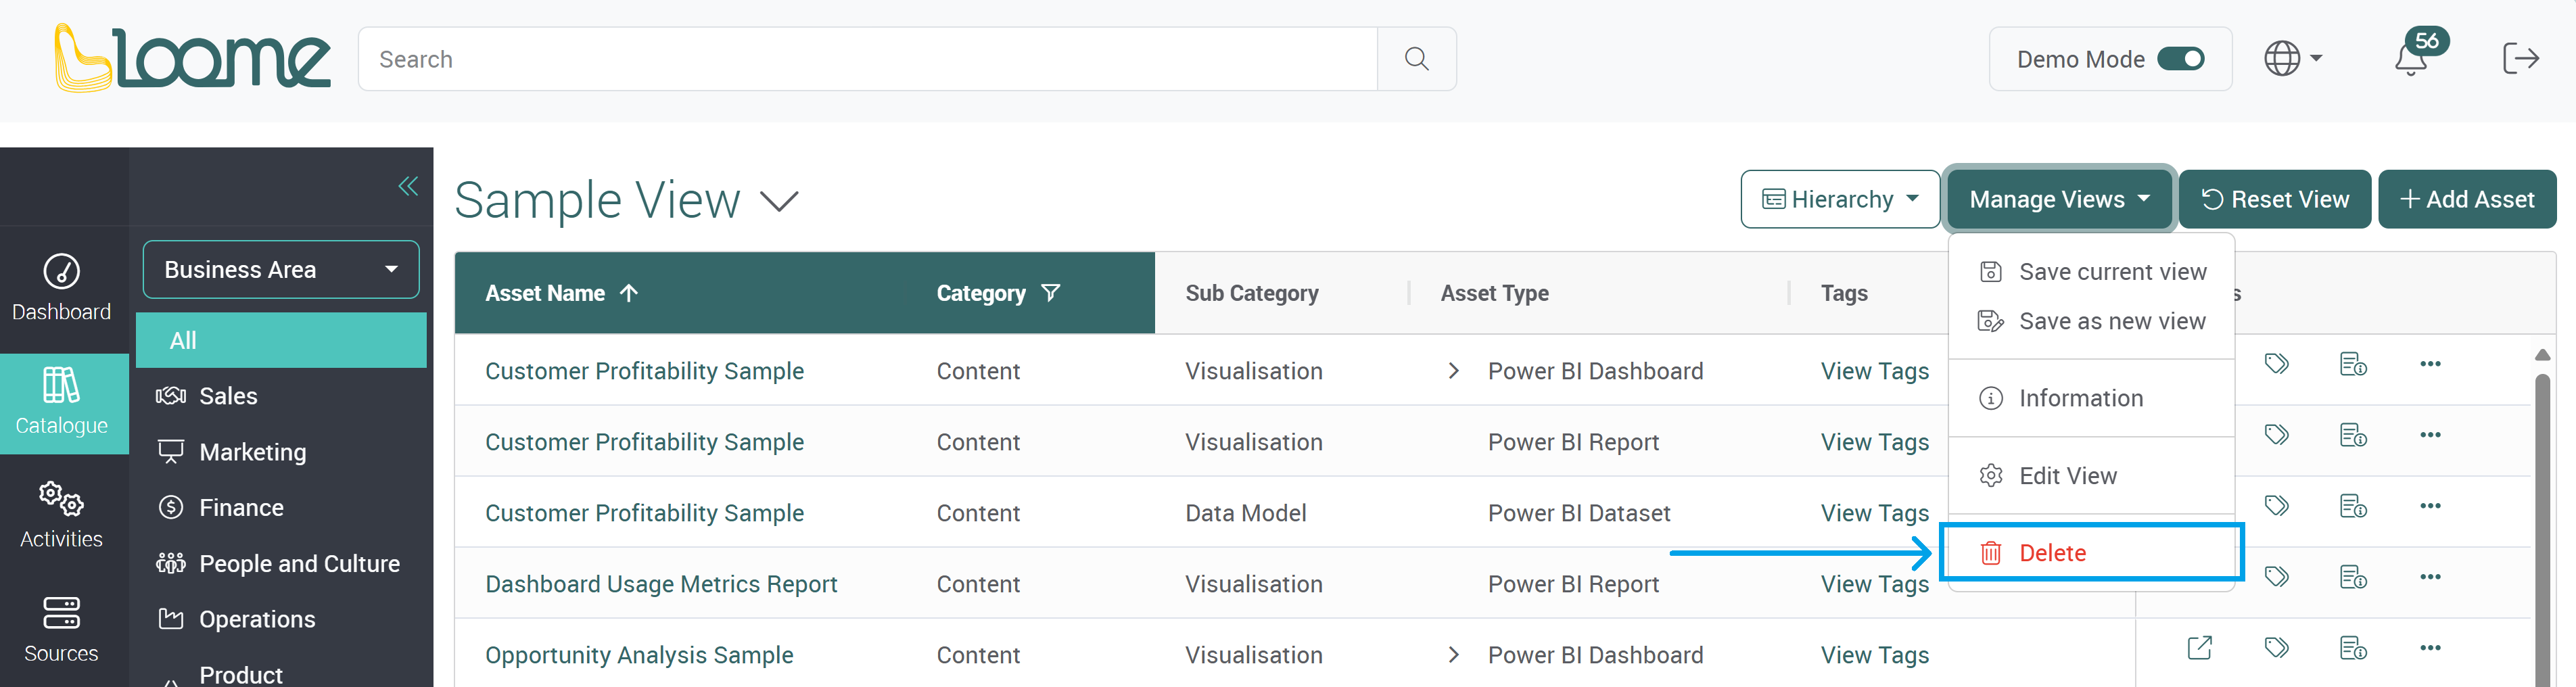Open the Activities section
The image size is (2576, 687).
(x=62, y=515)
